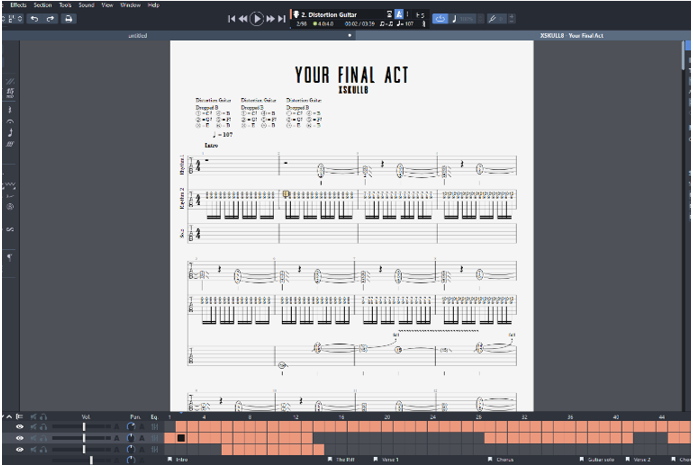The image size is (693, 466).
Task: Enable loop playback button
Action: coord(440,19)
